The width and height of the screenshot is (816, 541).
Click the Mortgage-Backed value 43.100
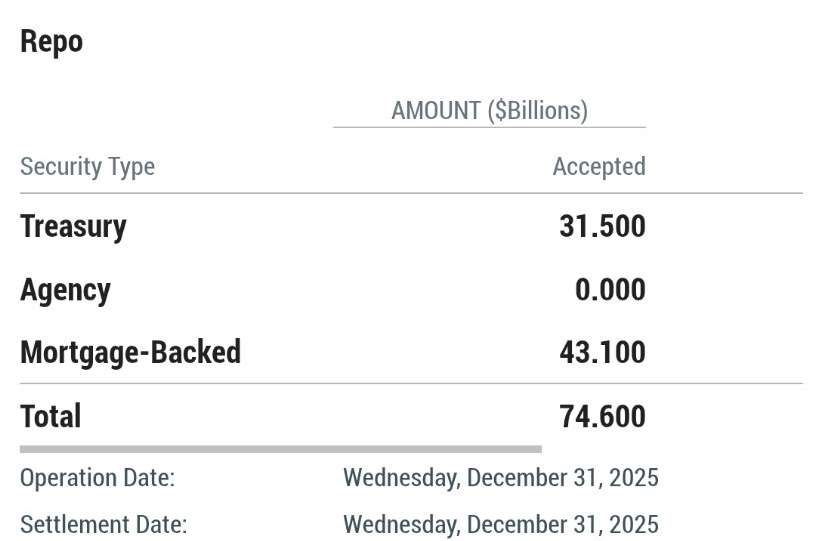[x=602, y=352]
